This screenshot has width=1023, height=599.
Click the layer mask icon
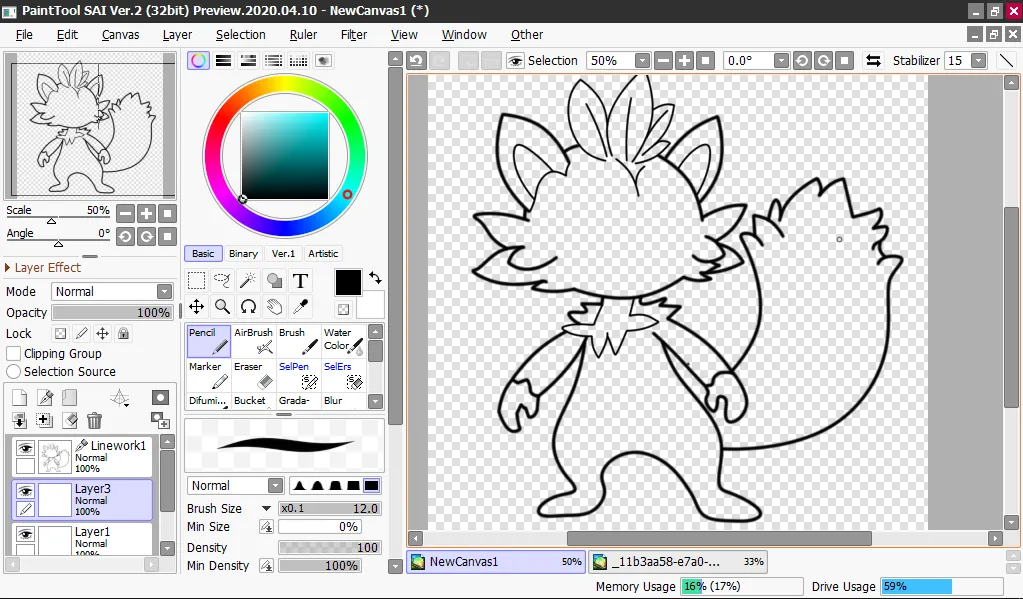160,397
